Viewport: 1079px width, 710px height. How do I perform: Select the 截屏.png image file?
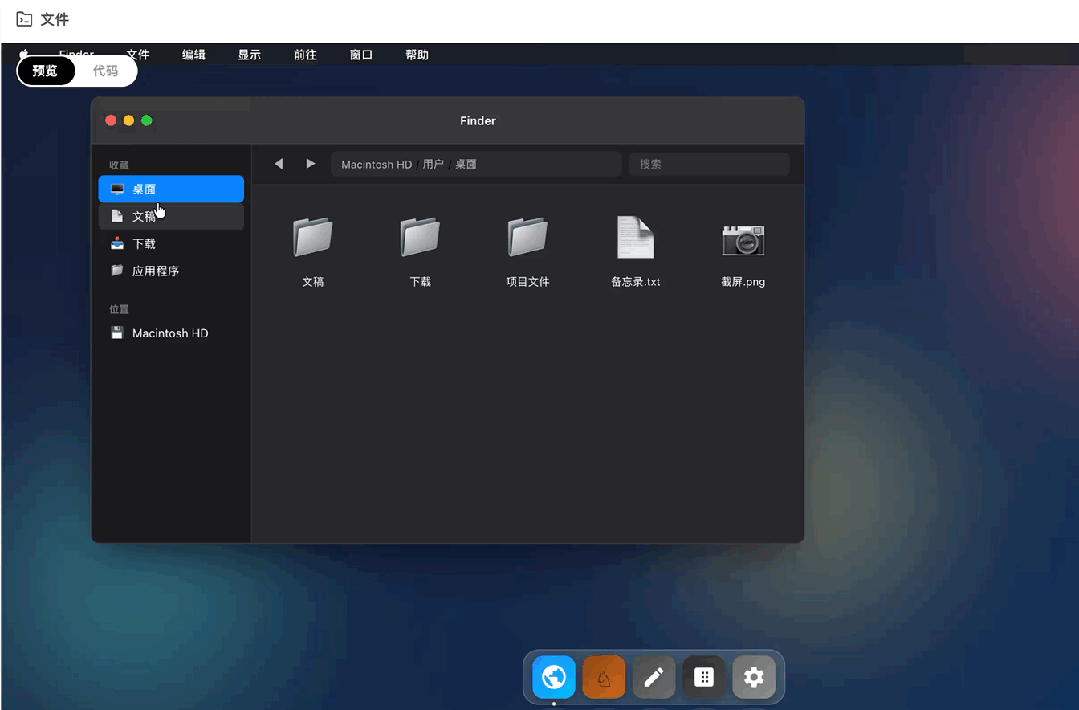tap(743, 238)
